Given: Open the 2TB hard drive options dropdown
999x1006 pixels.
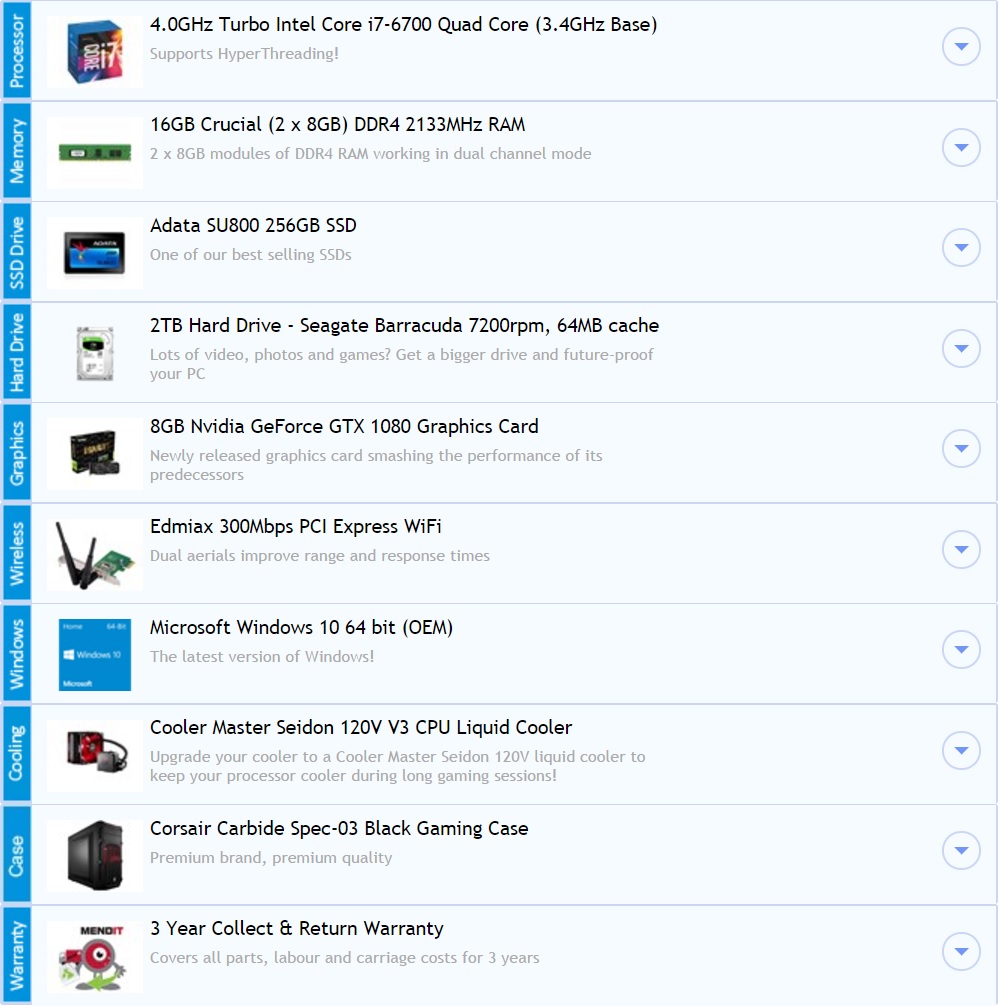Looking at the screenshot, I should pyautogui.click(x=961, y=348).
